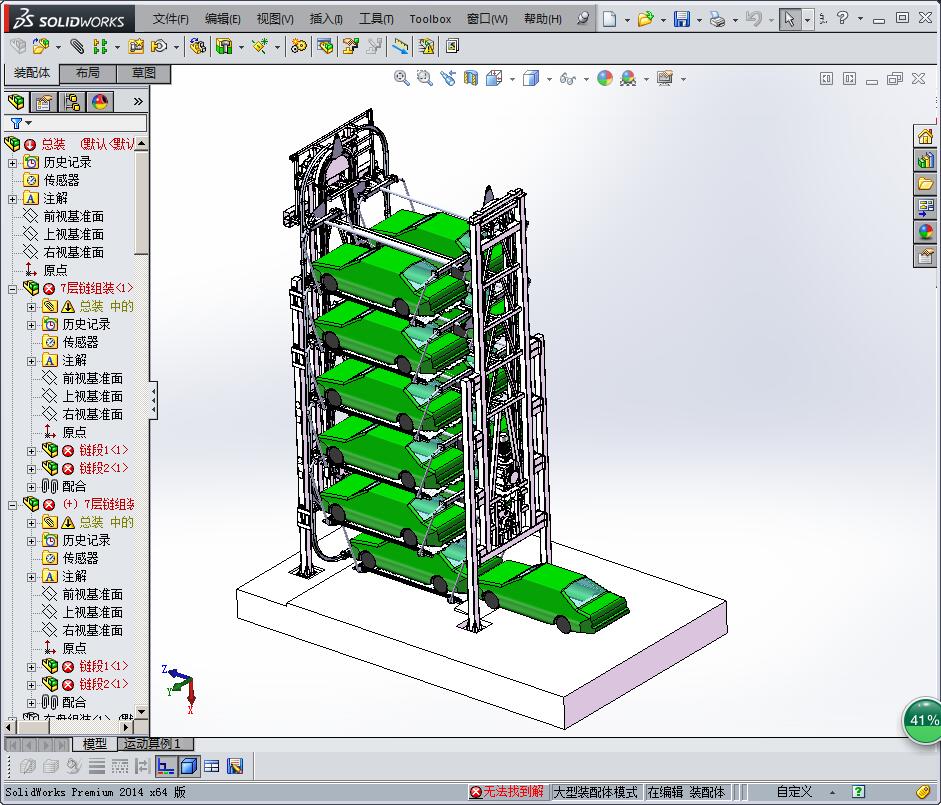Click the 自定义 status bar units button
Screen dimensions: 941x805
coord(794,792)
